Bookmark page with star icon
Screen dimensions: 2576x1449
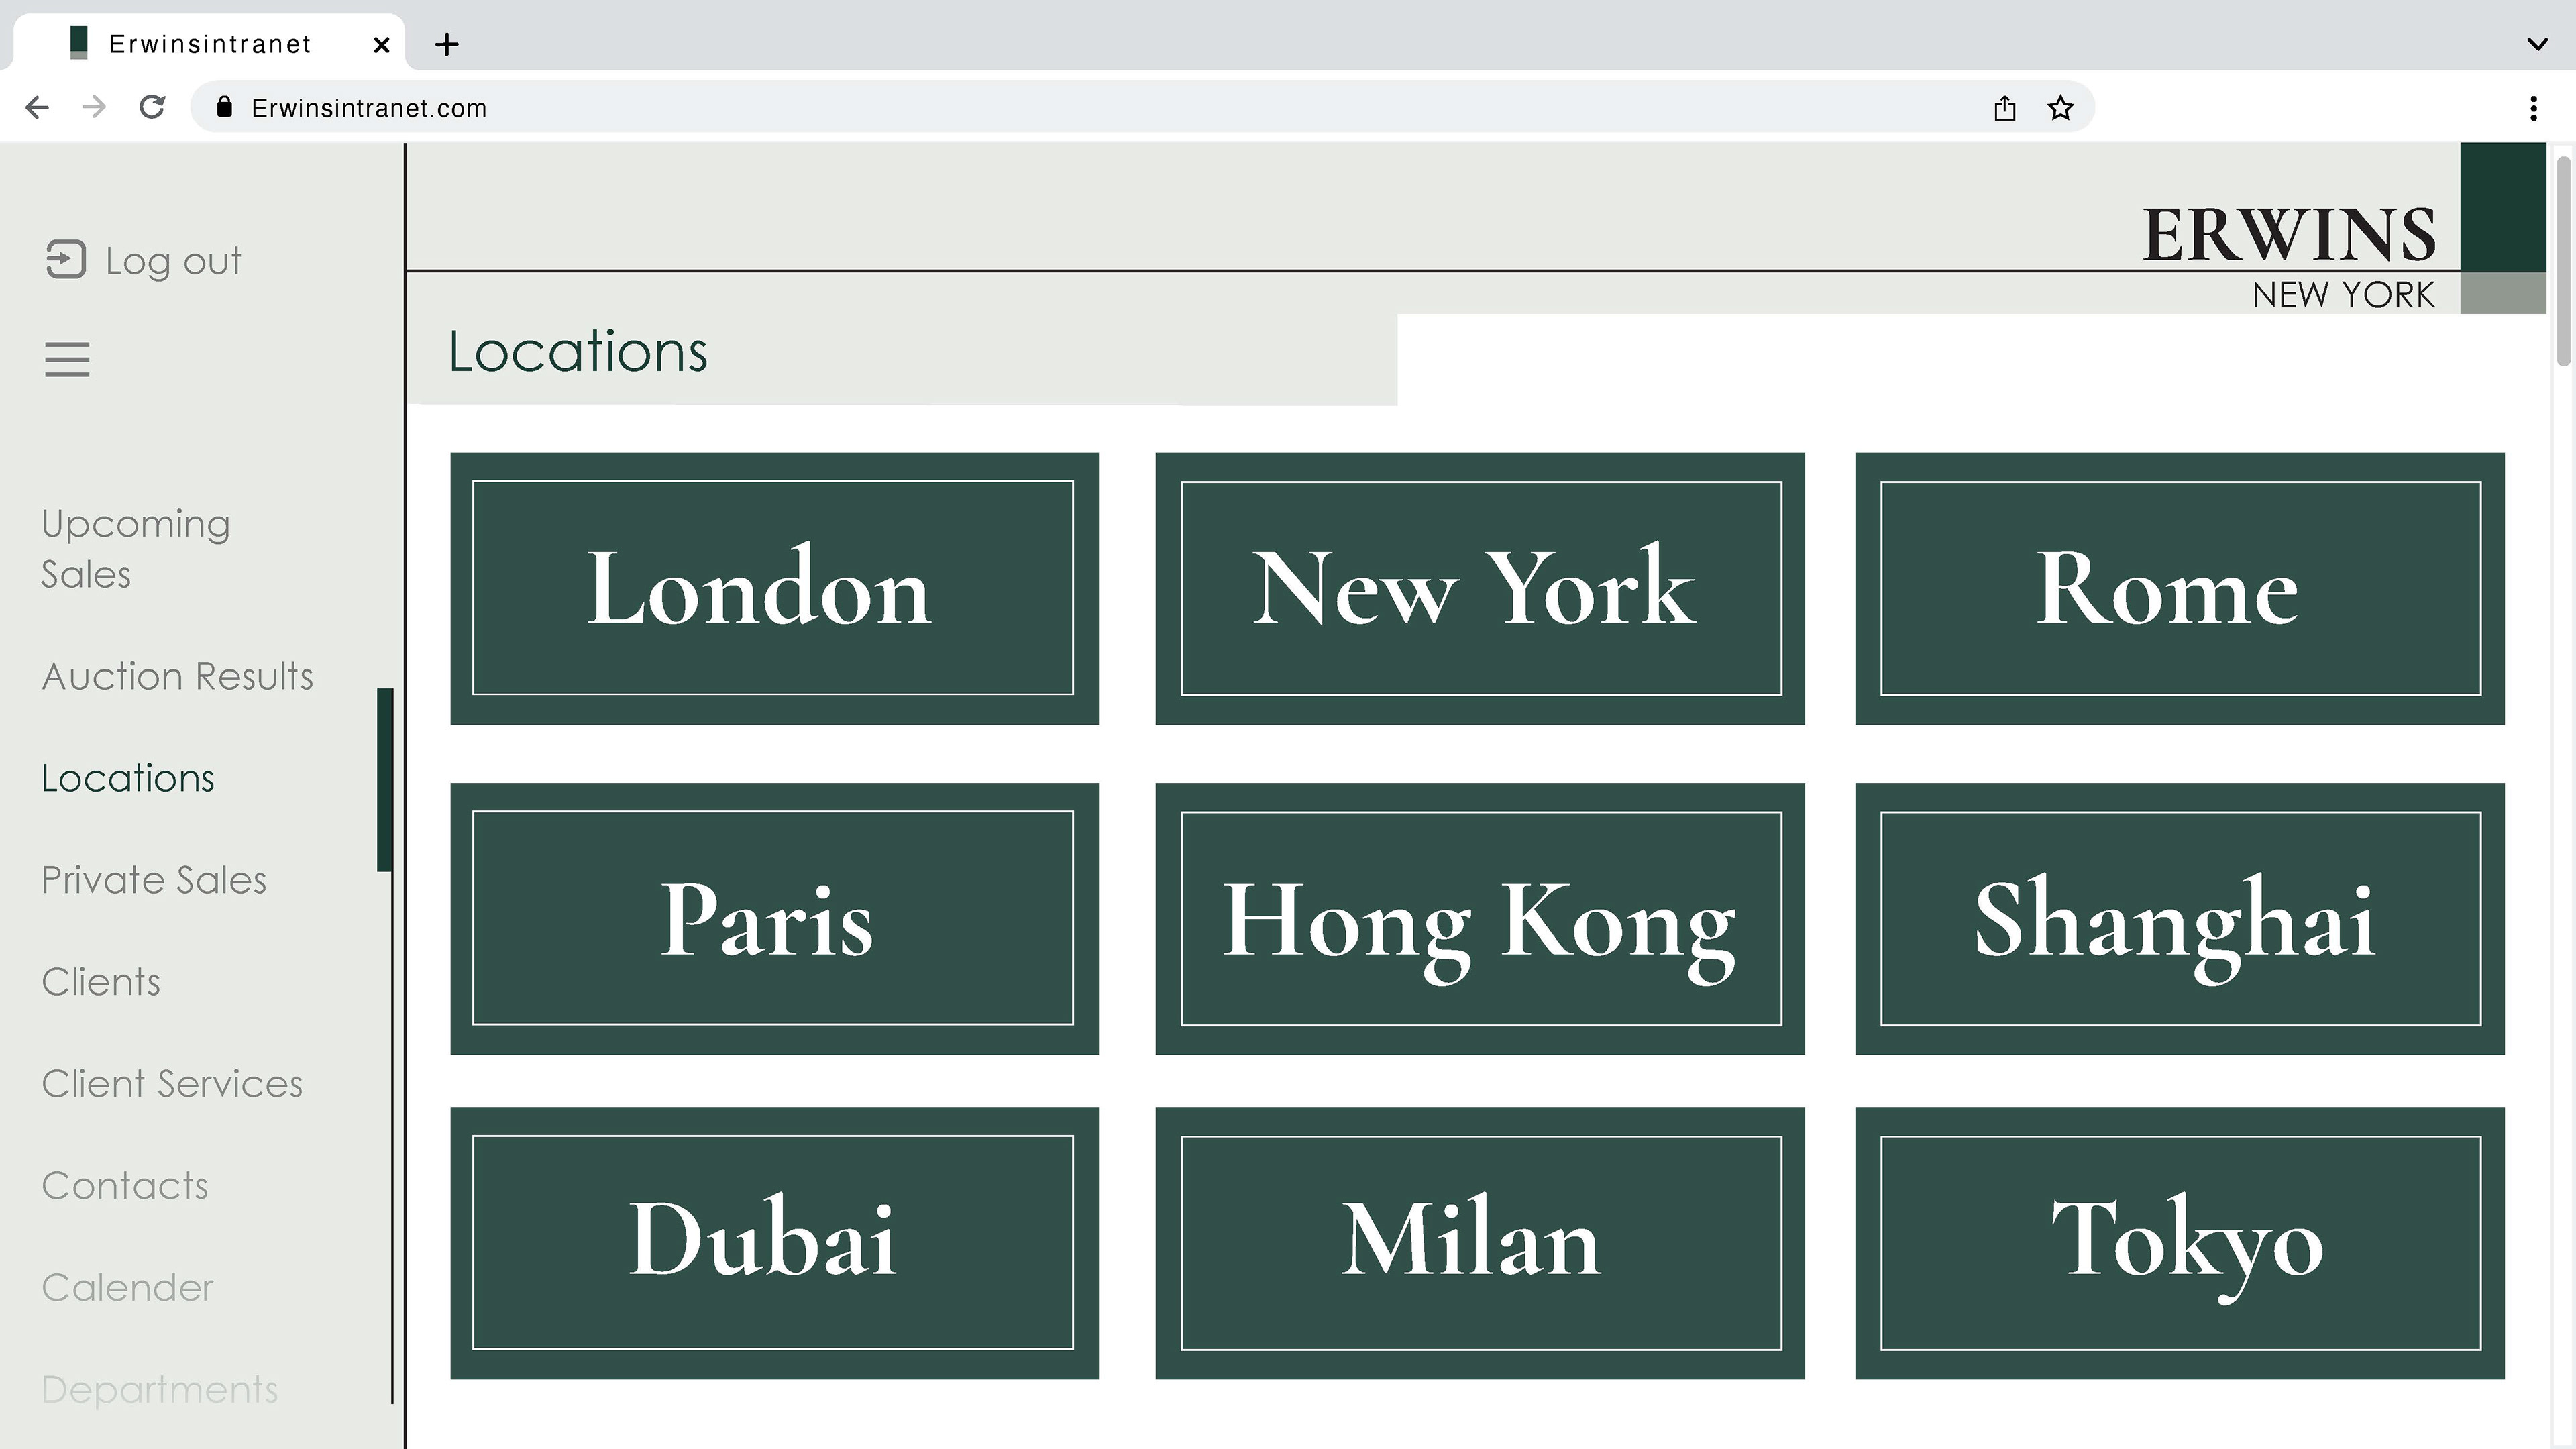click(x=2060, y=107)
